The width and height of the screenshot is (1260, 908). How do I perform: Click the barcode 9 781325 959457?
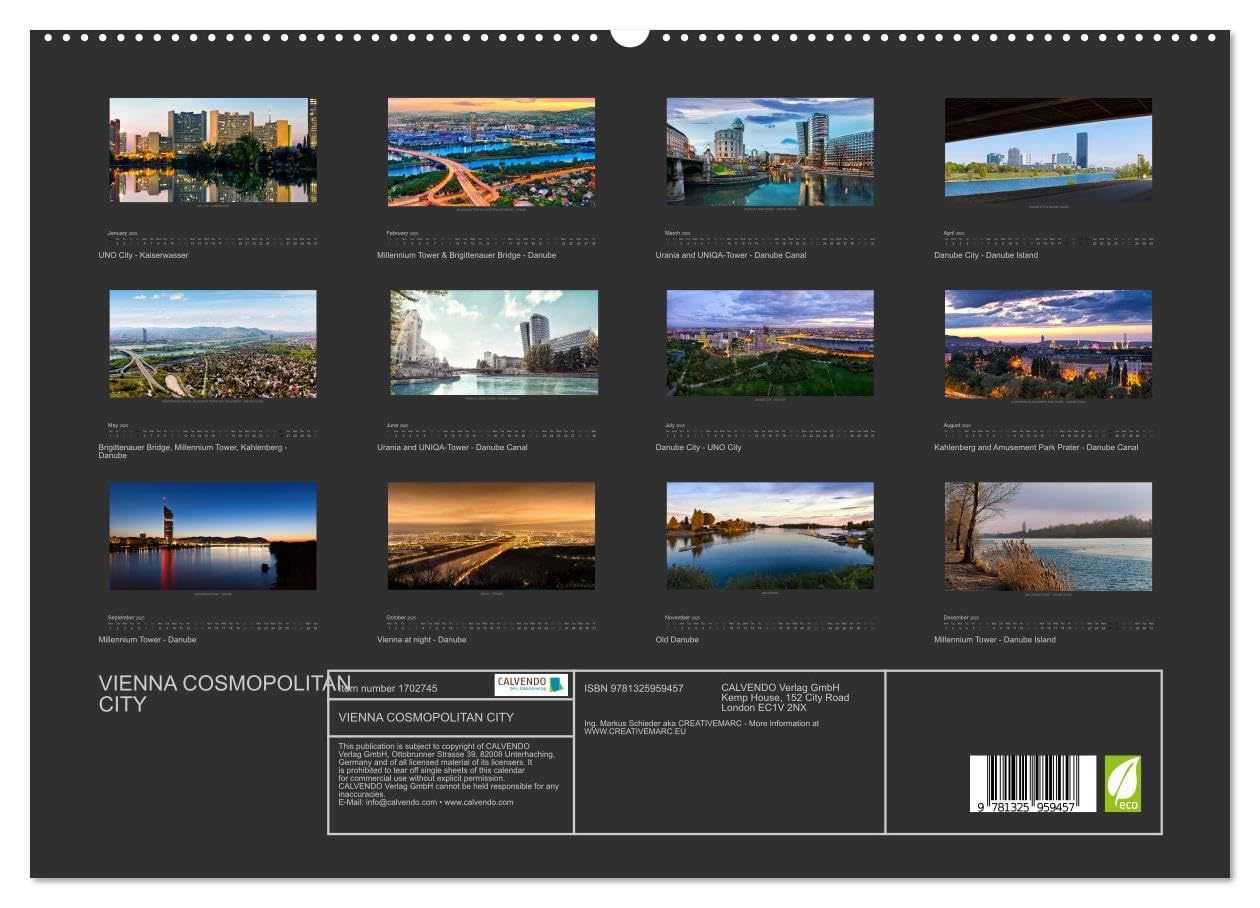point(1032,784)
